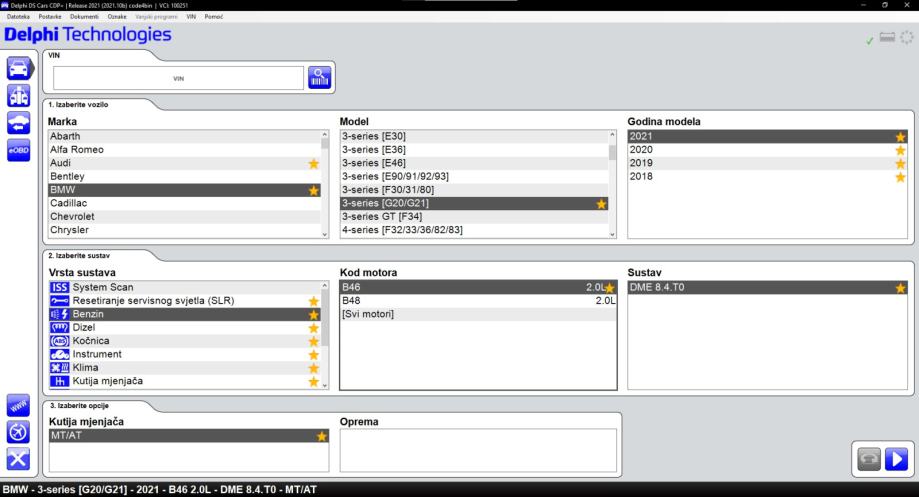Select the Klima system type
919x497 pixels.
click(185, 368)
